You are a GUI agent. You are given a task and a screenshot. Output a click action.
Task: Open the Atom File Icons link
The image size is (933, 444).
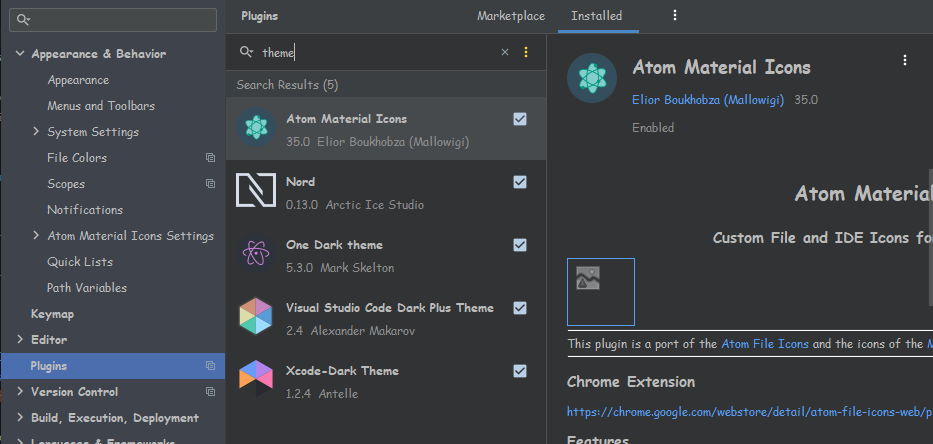click(x=764, y=344)
